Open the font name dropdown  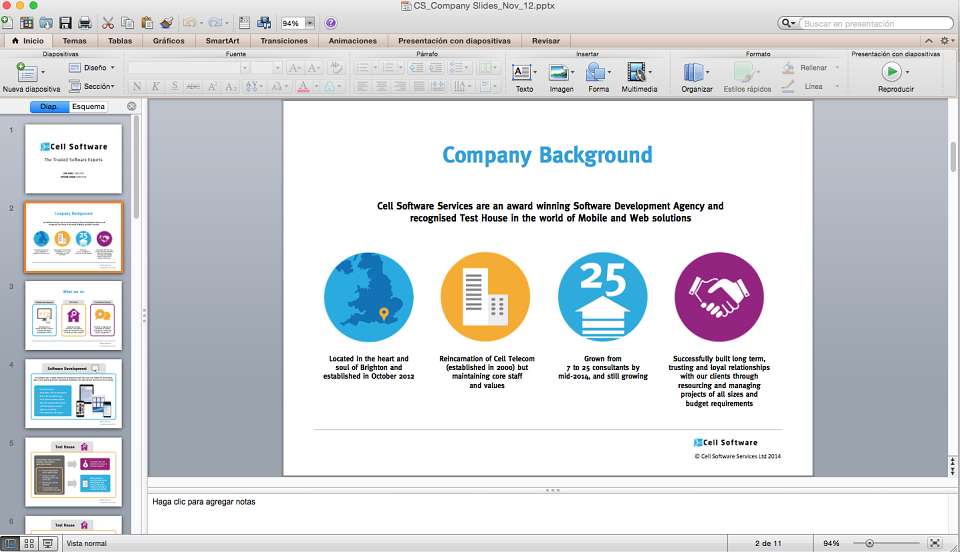coord(244,67)
